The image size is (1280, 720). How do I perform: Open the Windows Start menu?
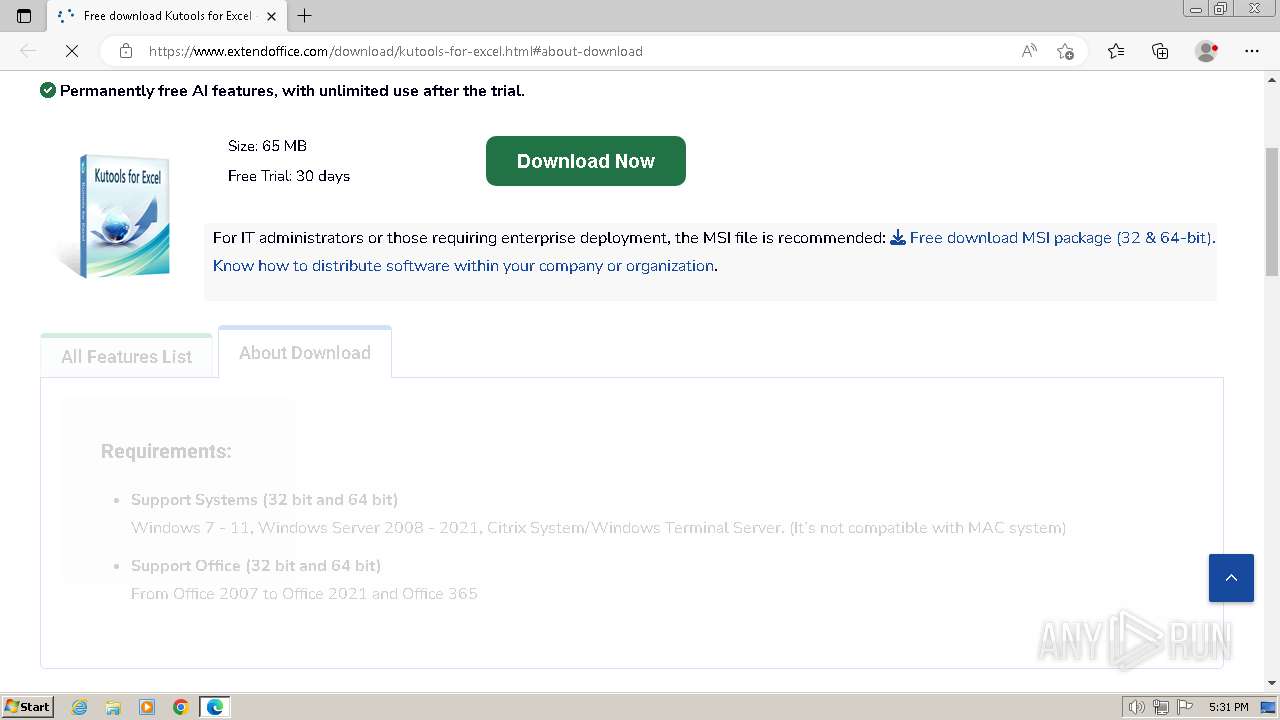tap(28, 707)
